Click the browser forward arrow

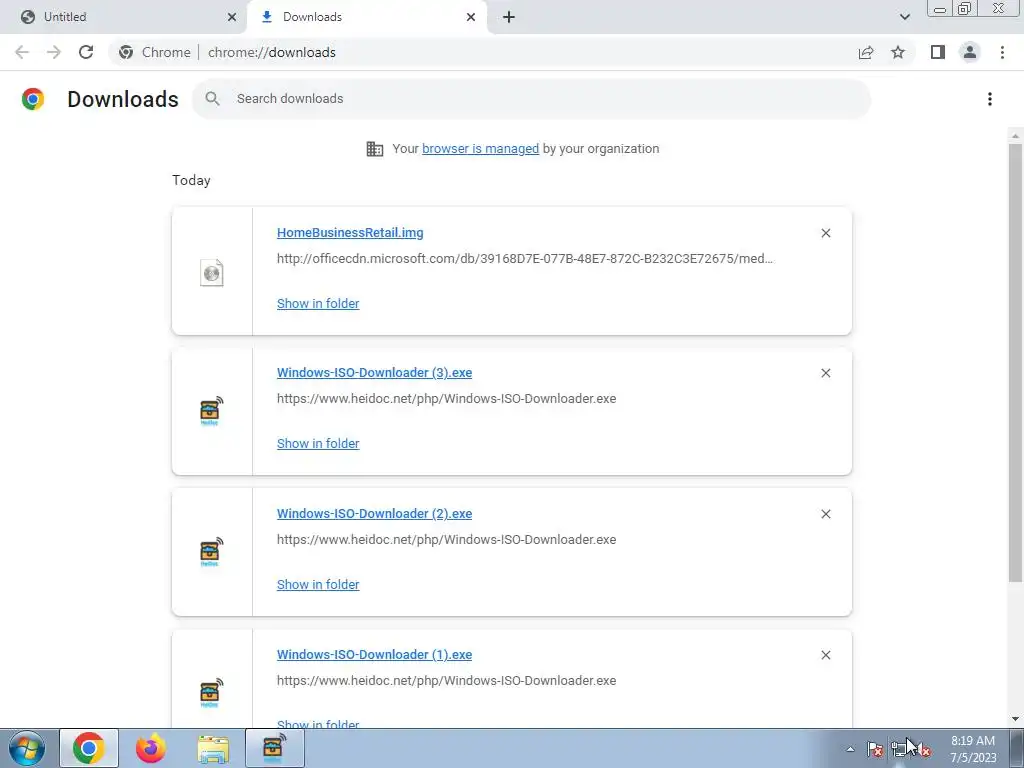coord(54,52)
